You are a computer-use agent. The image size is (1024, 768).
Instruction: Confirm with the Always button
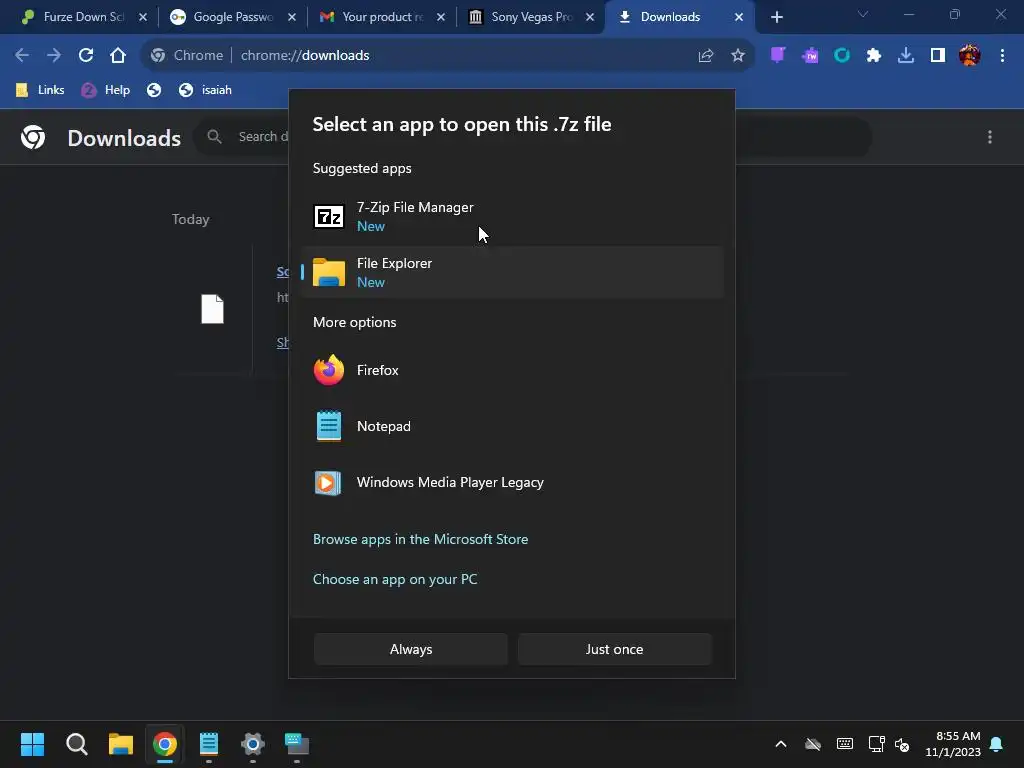tap(411, 649)
